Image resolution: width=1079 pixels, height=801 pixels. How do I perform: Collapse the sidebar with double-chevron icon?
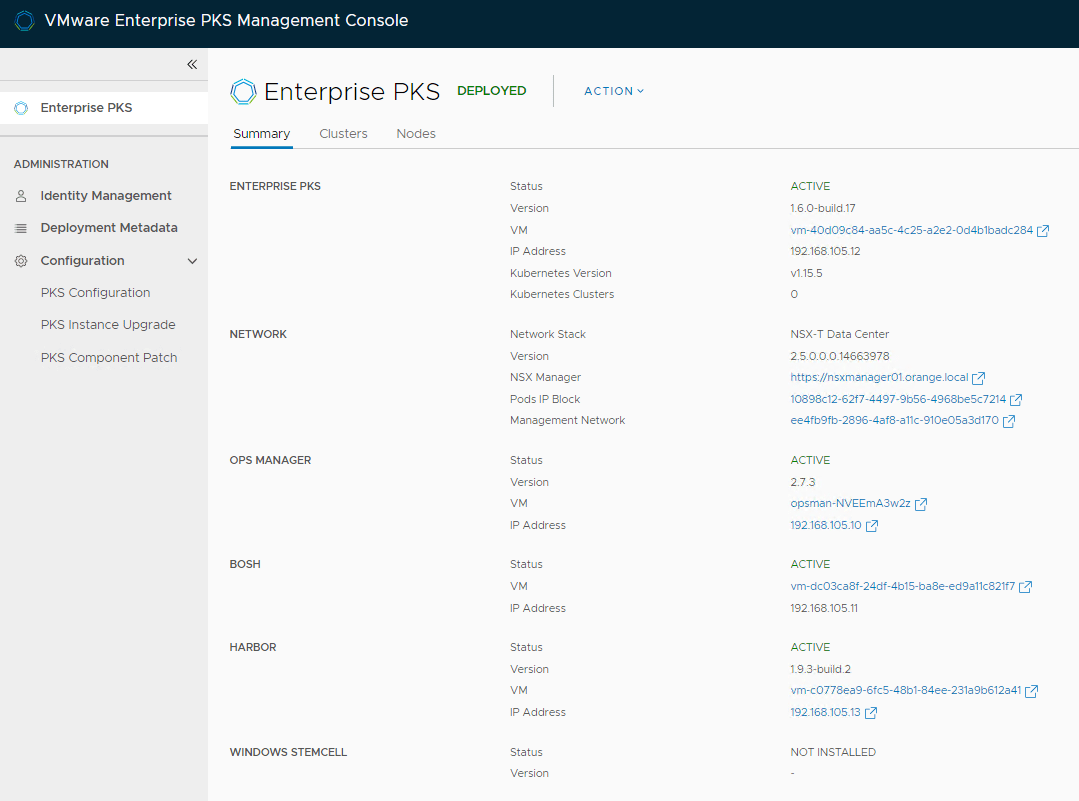pos(192,64)
